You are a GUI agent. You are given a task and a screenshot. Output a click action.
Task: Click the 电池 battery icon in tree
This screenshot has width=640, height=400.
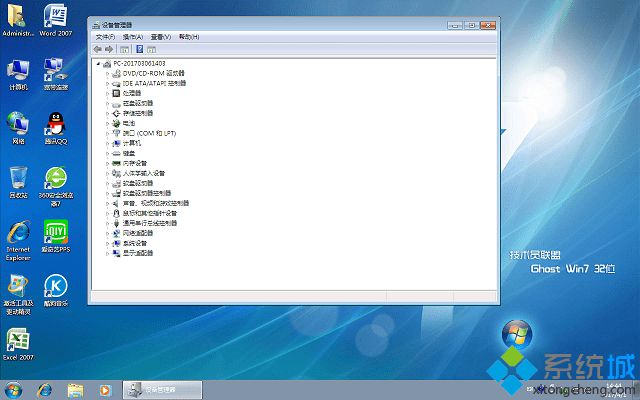116,123
